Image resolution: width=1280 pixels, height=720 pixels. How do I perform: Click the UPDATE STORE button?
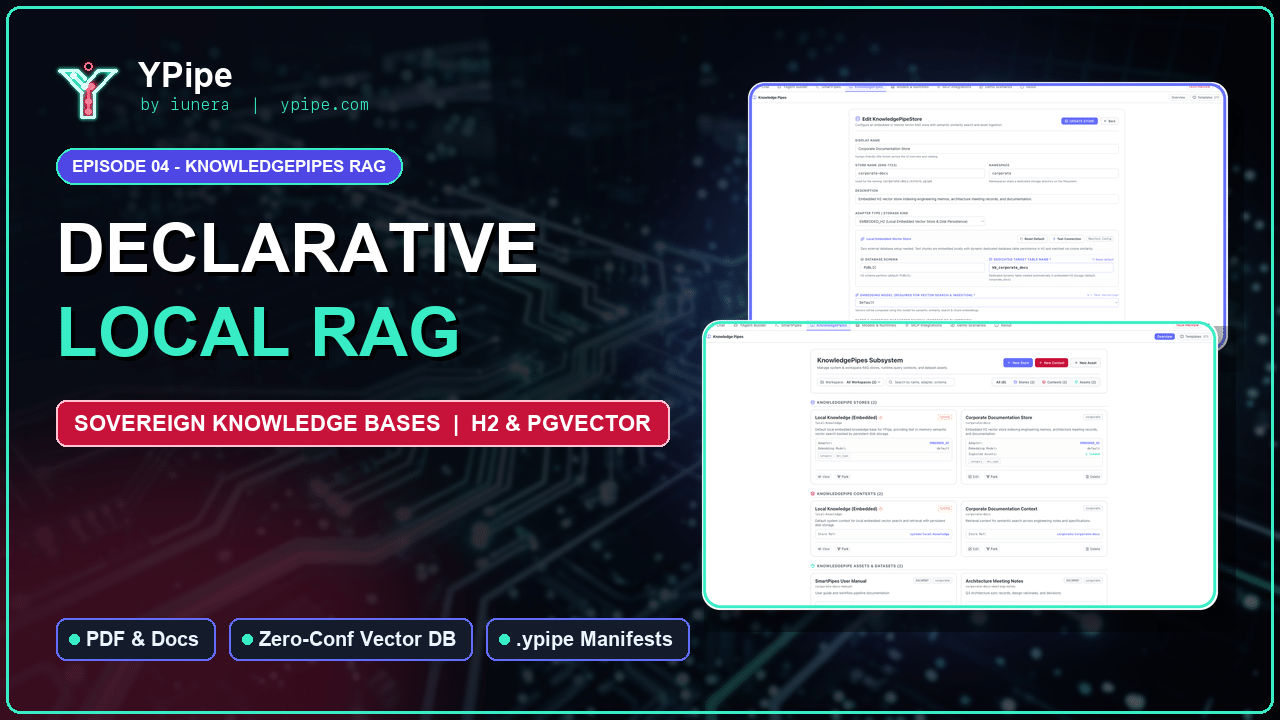tap(1079, 121)
